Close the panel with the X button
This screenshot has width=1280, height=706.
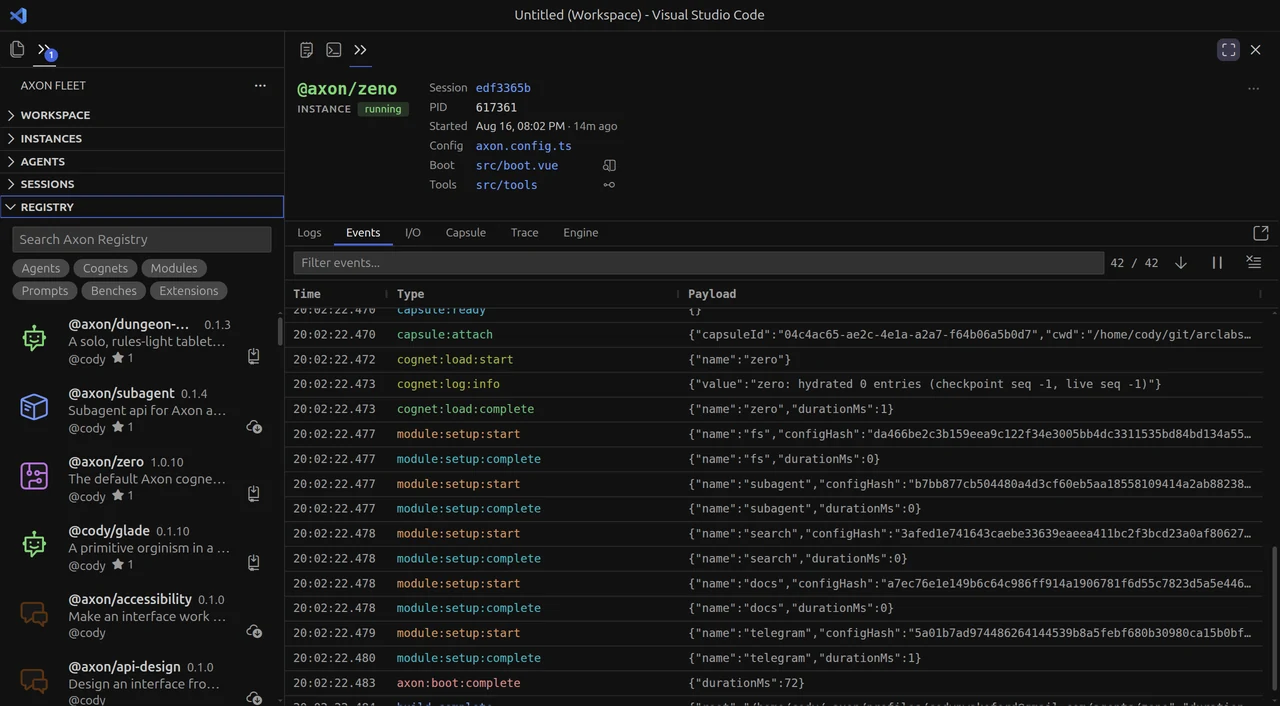click(1256, 50)
